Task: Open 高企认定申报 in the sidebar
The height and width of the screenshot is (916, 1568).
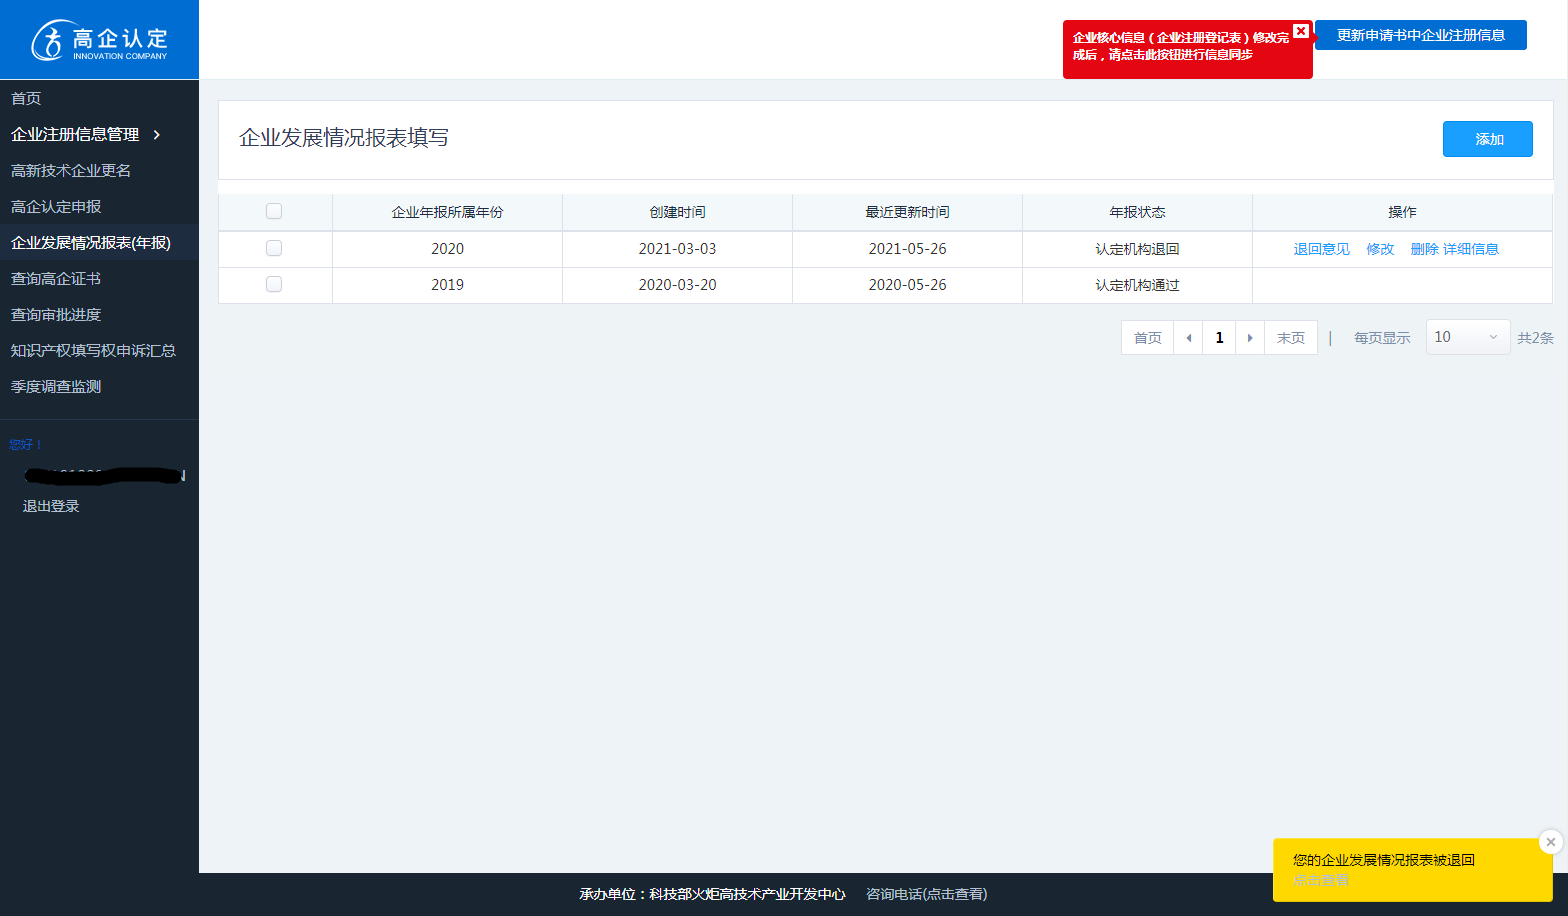Action: (x=56, y=207)
